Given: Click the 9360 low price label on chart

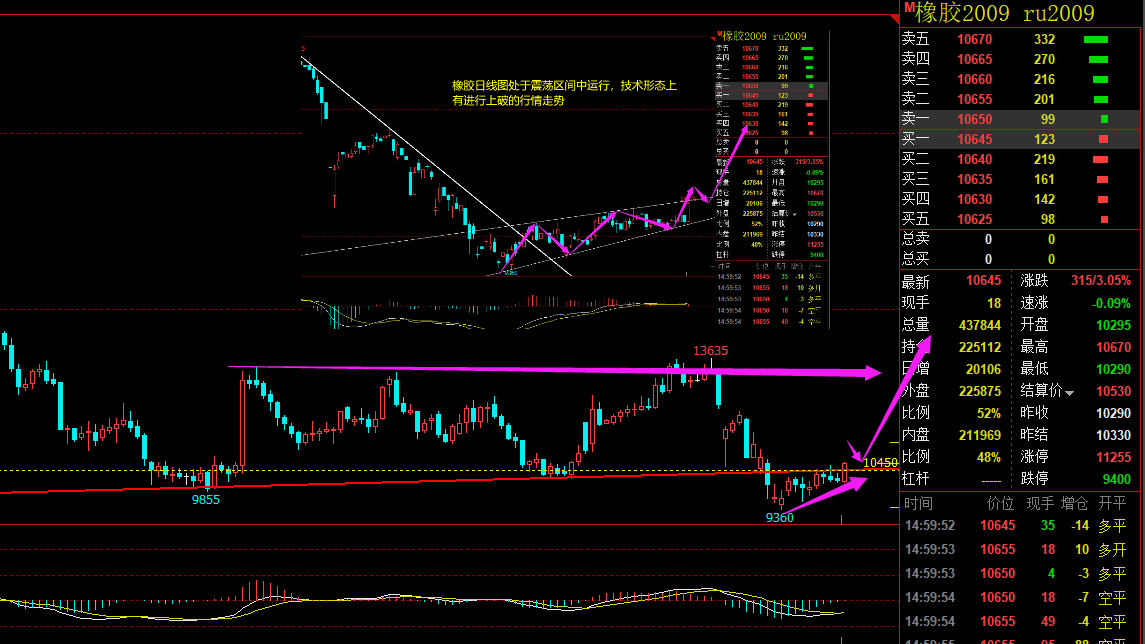Looking at the screenshot, I should [x=779, y=518].
